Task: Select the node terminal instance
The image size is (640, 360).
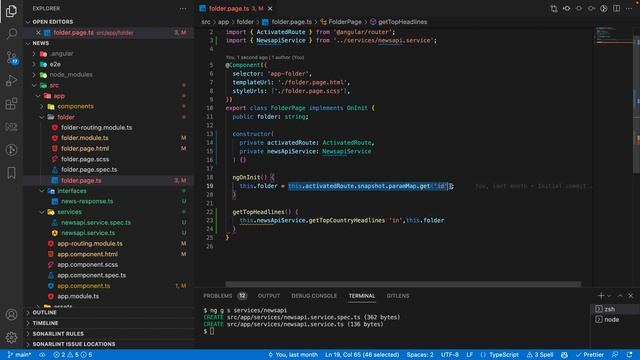Action: click(x=615, y=320)
